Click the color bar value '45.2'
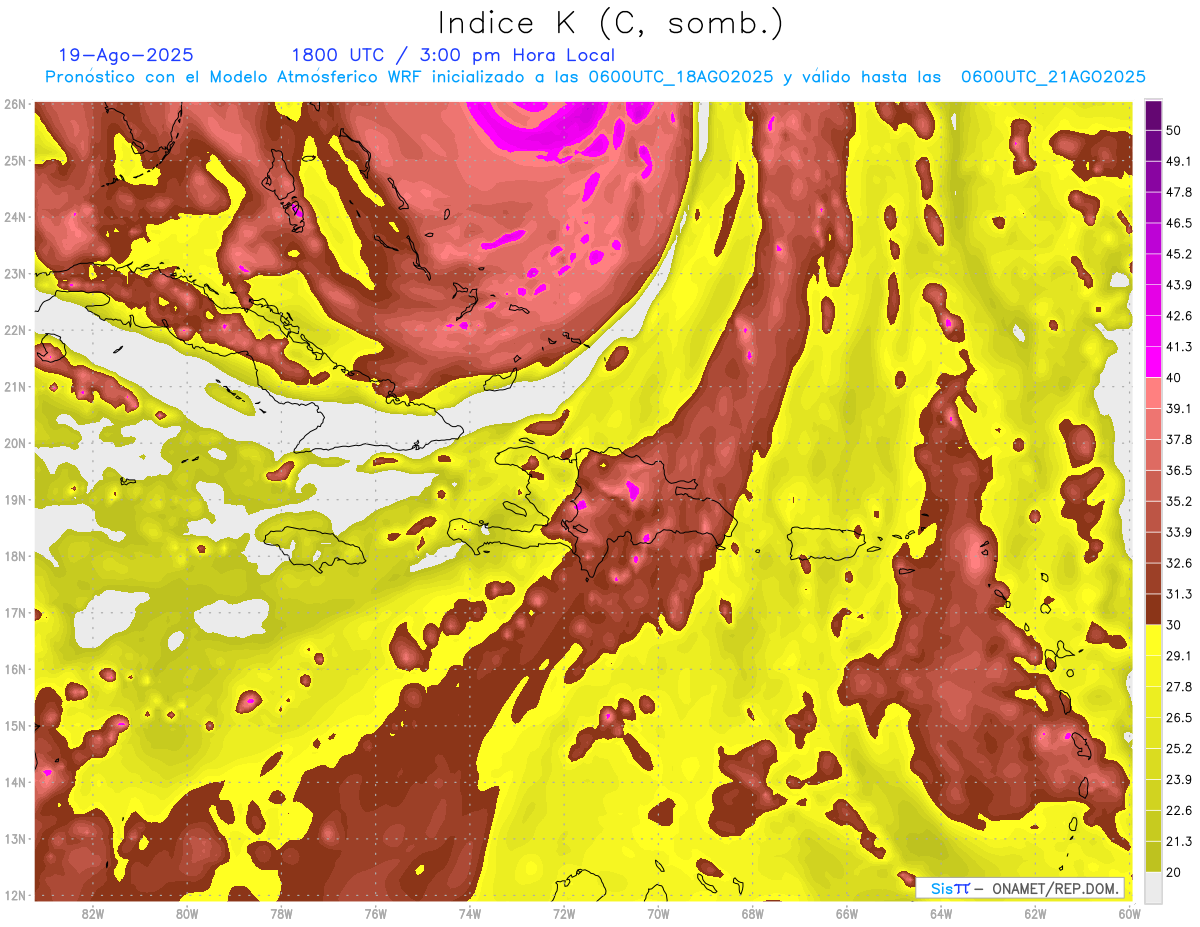This screenshot has height=927, width=1200. (x=1178, y=254)
